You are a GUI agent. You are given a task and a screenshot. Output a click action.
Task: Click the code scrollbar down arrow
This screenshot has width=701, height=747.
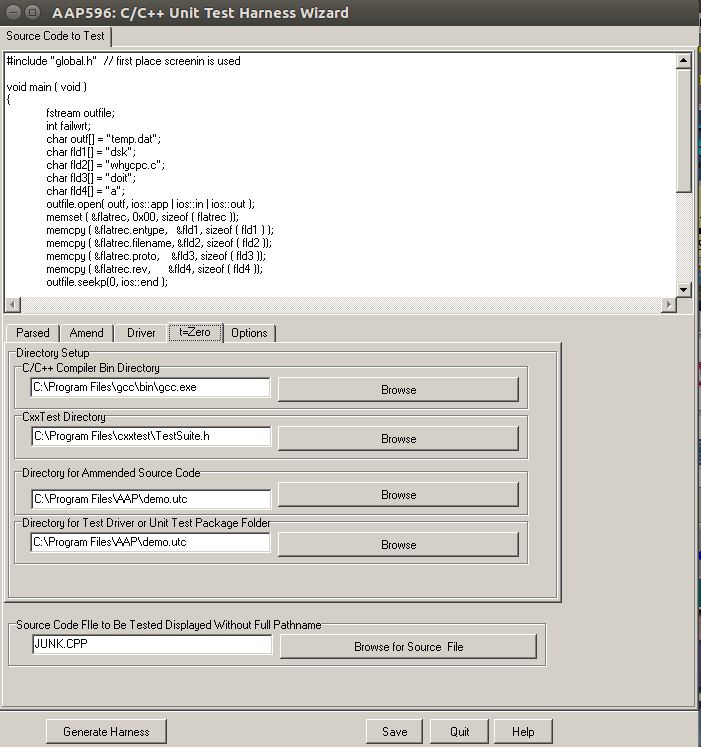pos(684,289)
